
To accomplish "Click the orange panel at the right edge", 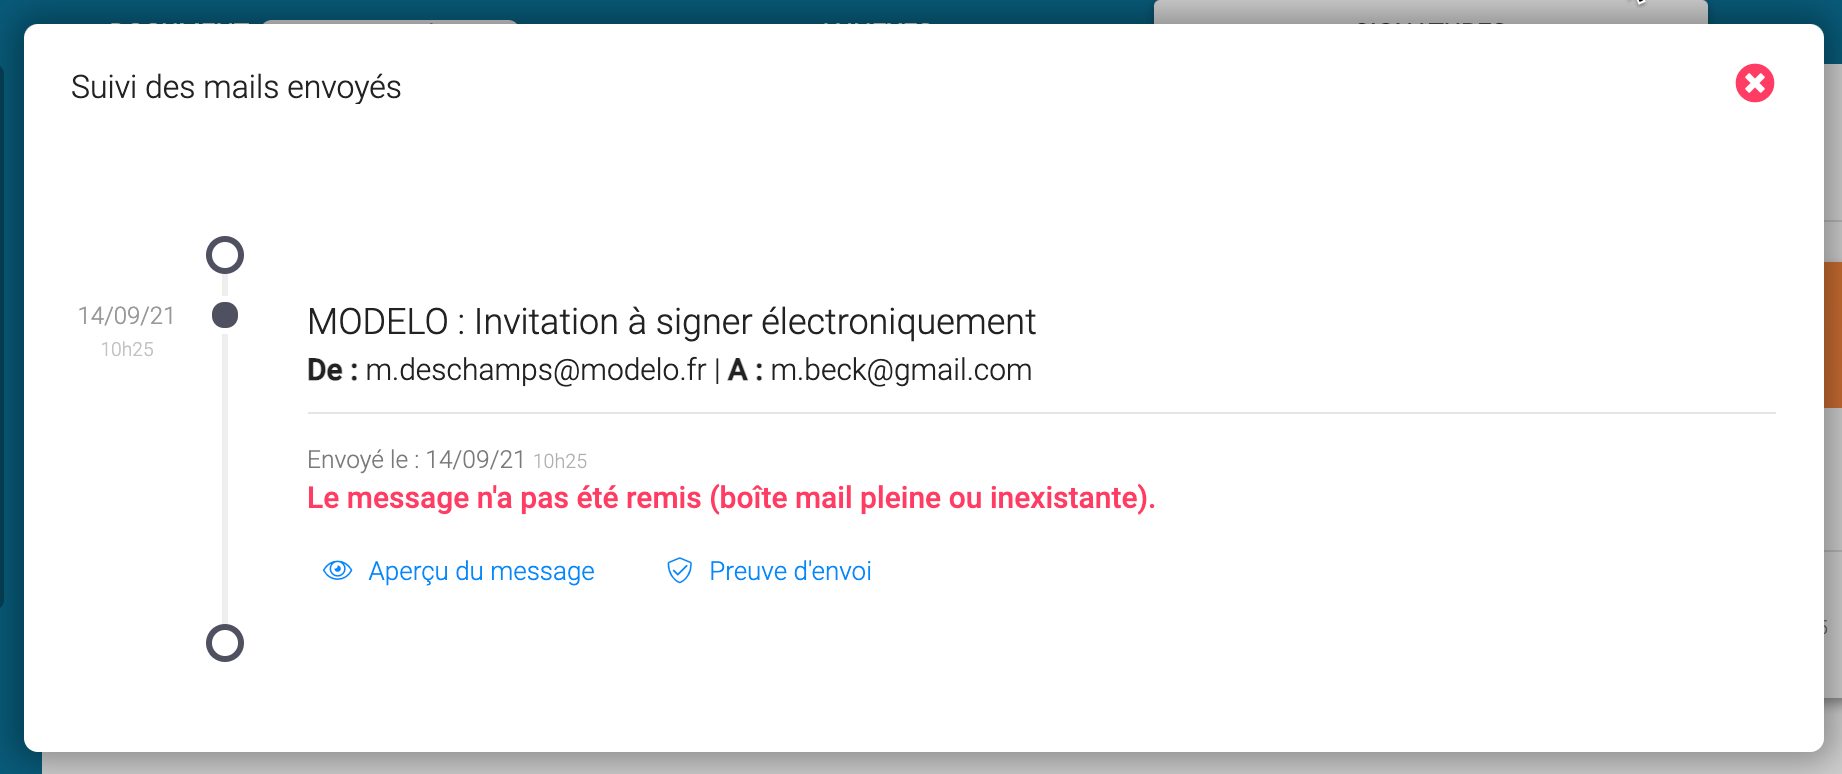I will click(x=1833, y=334).
